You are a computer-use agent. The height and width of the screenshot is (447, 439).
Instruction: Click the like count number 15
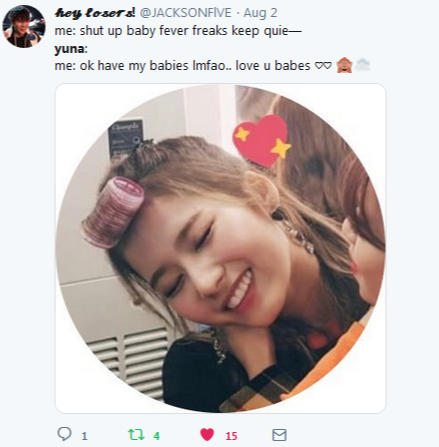point(231,436)
